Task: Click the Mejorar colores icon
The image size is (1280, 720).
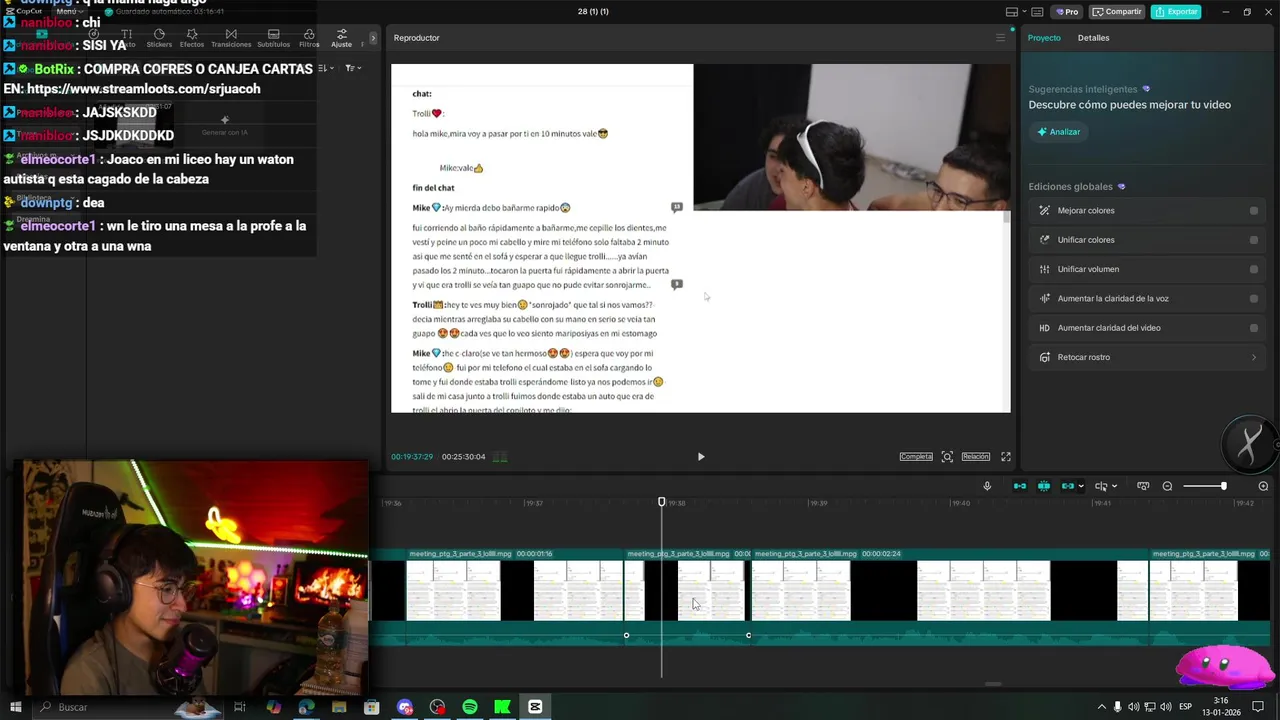Action: point(1044,211)
